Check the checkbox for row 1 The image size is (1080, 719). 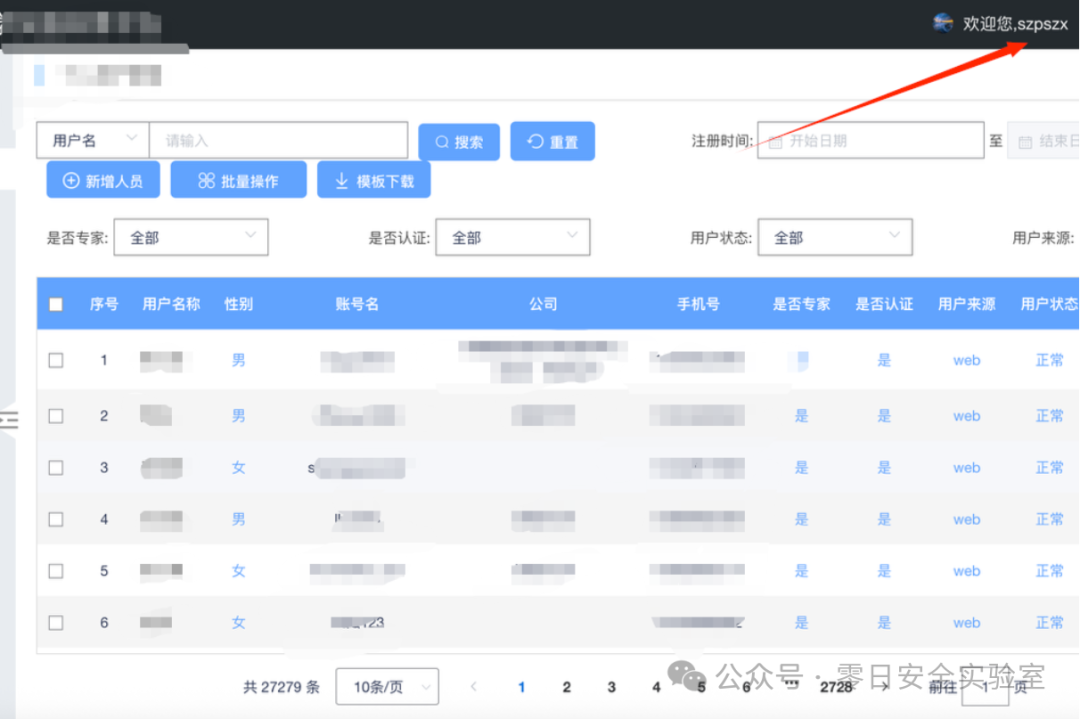click(56, 360)
